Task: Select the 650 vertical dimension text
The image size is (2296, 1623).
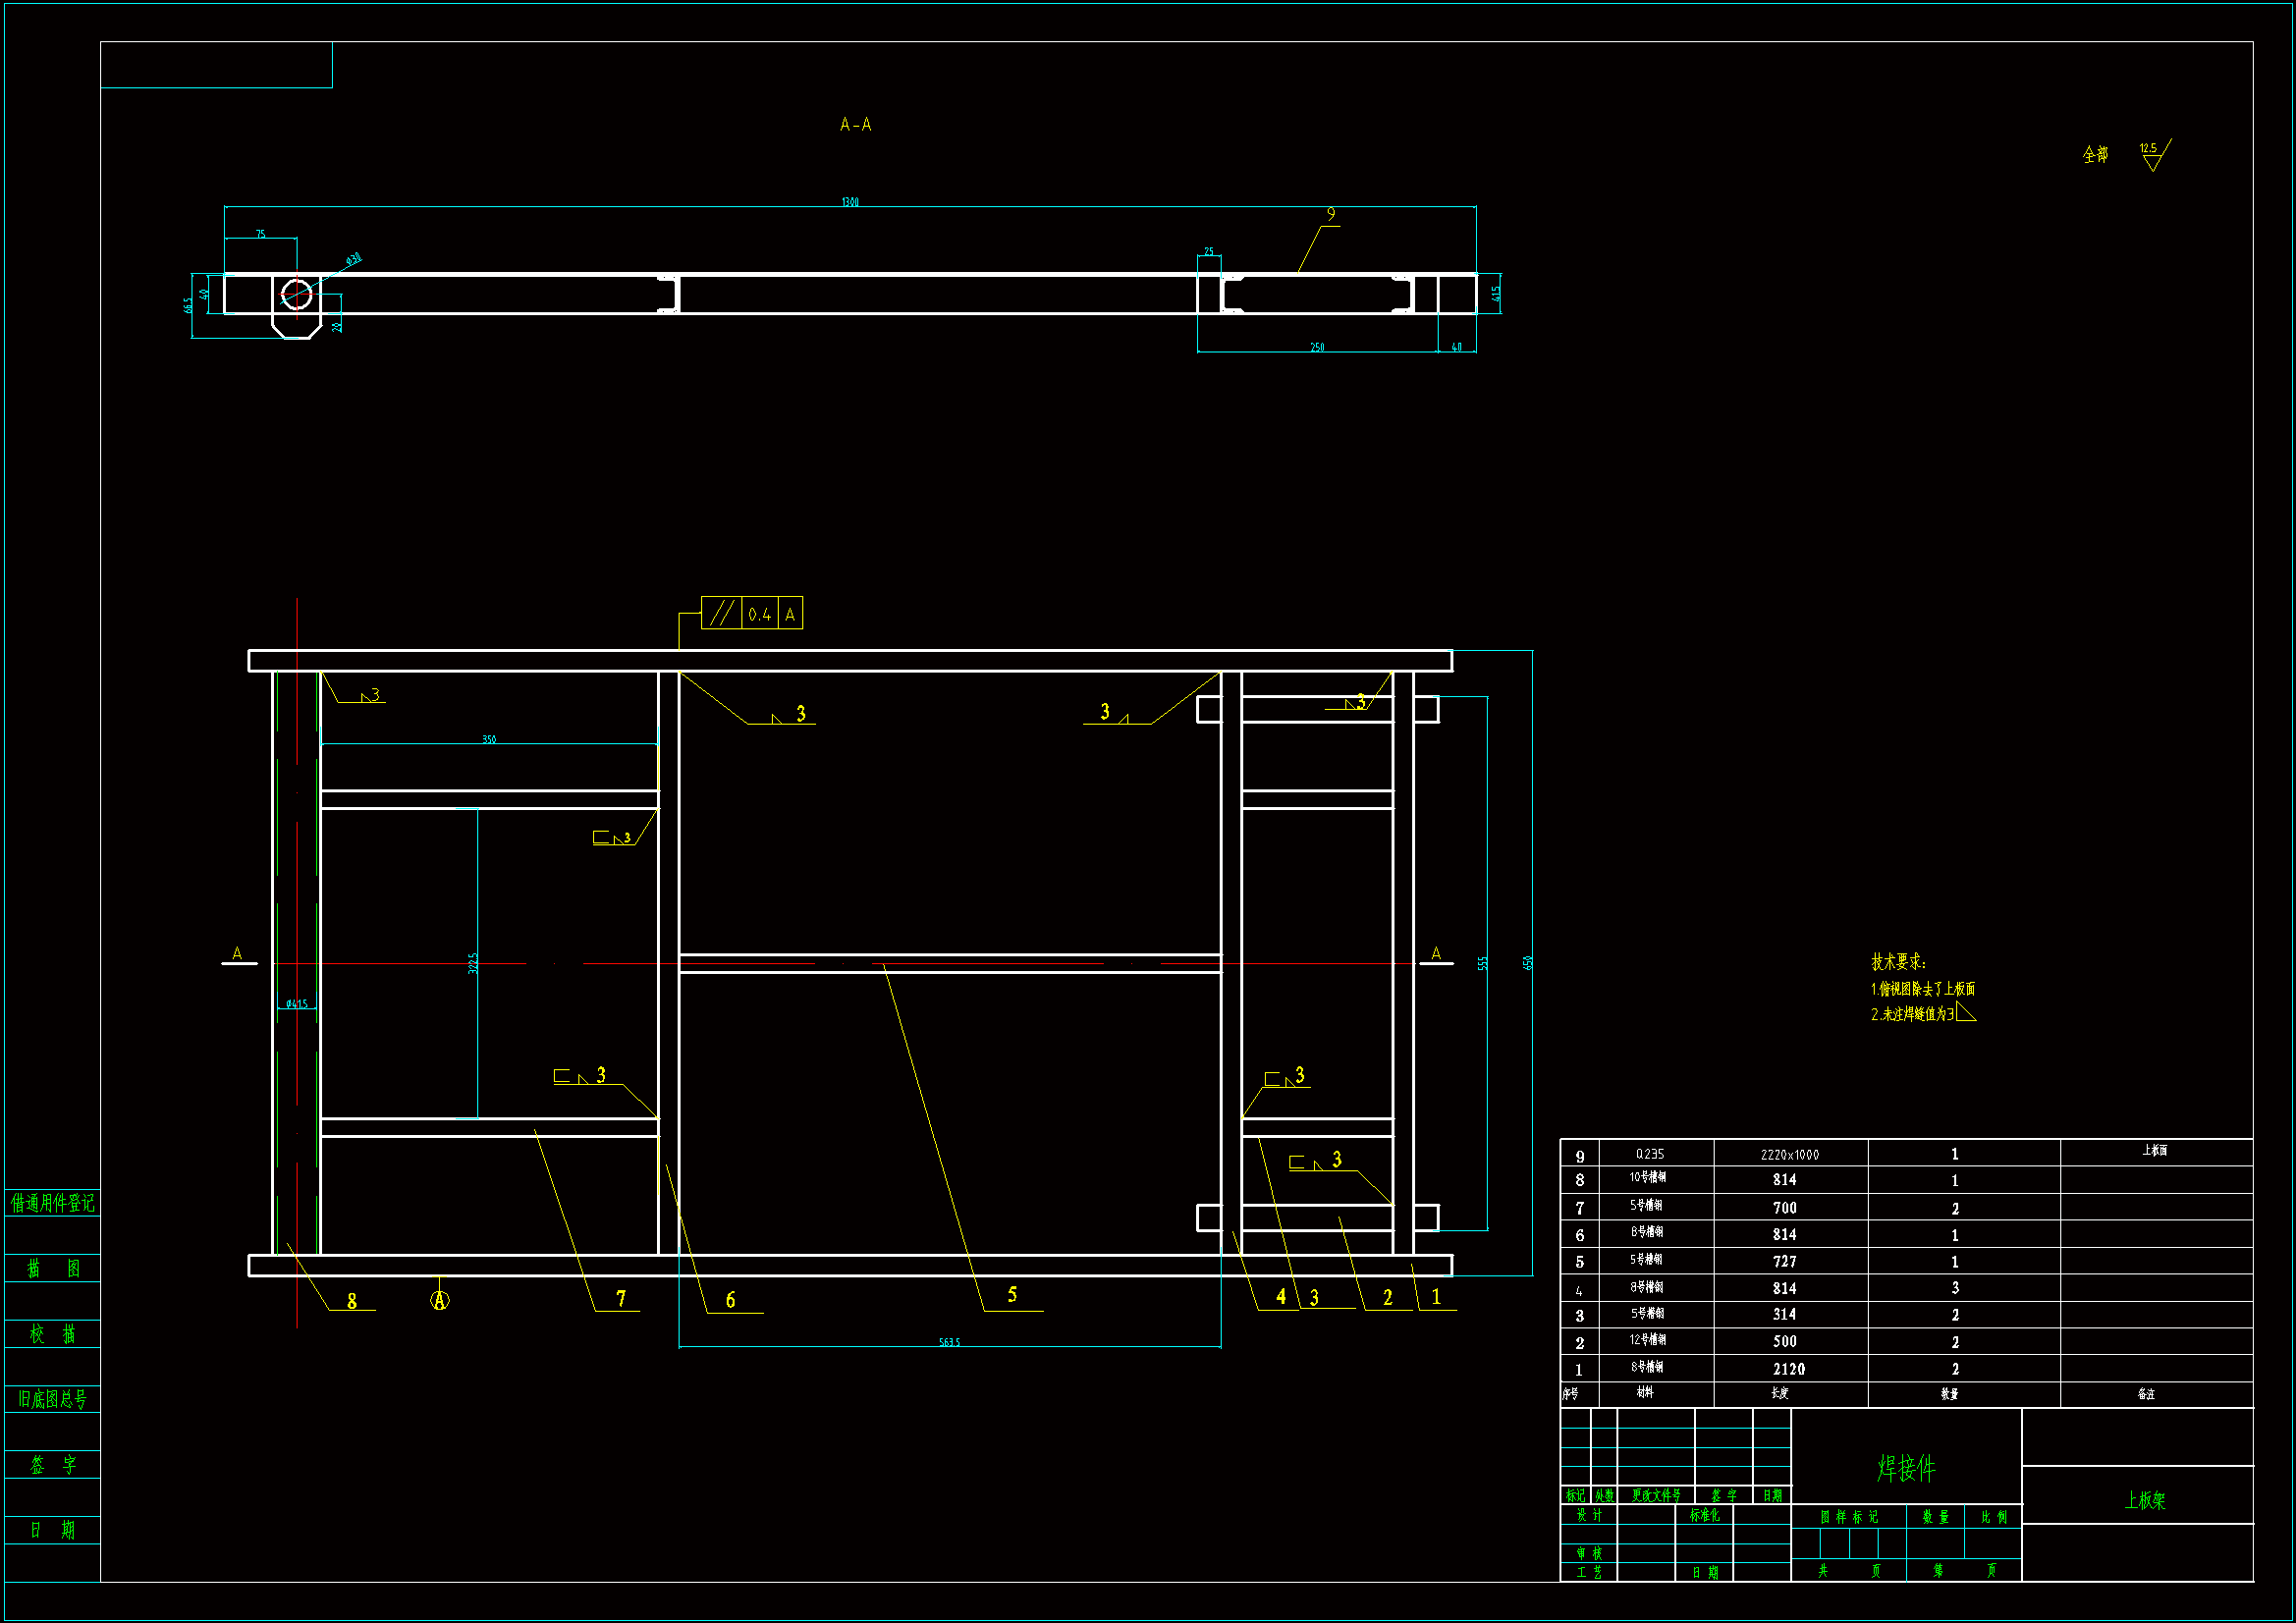Action: click(1528, 962)
